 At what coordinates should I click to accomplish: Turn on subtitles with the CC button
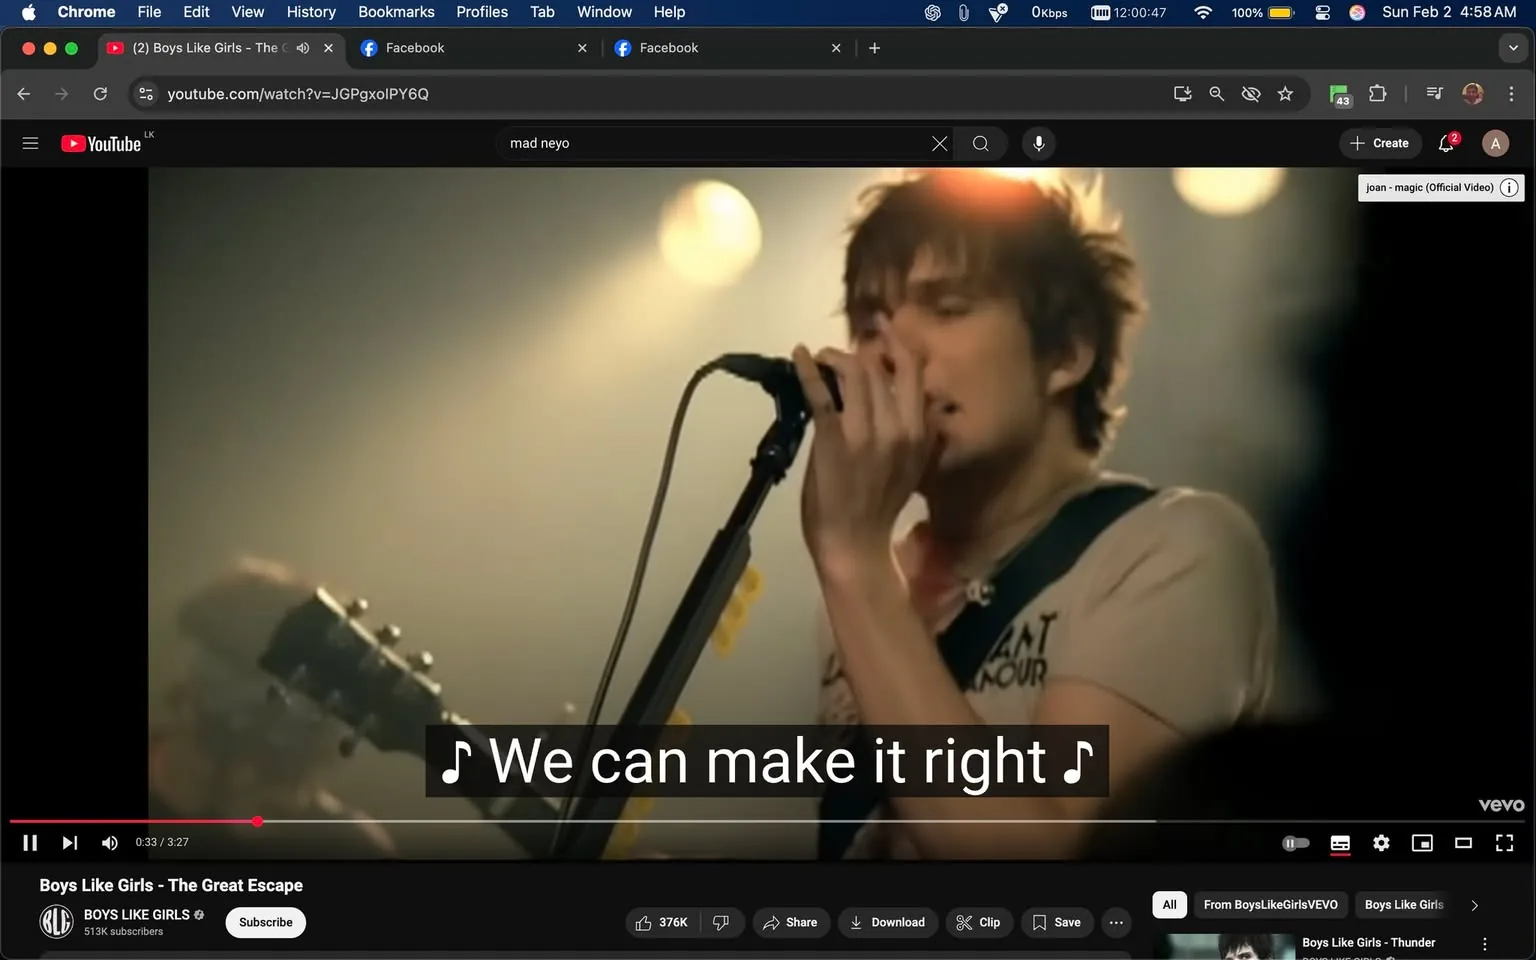[1340, 843]
